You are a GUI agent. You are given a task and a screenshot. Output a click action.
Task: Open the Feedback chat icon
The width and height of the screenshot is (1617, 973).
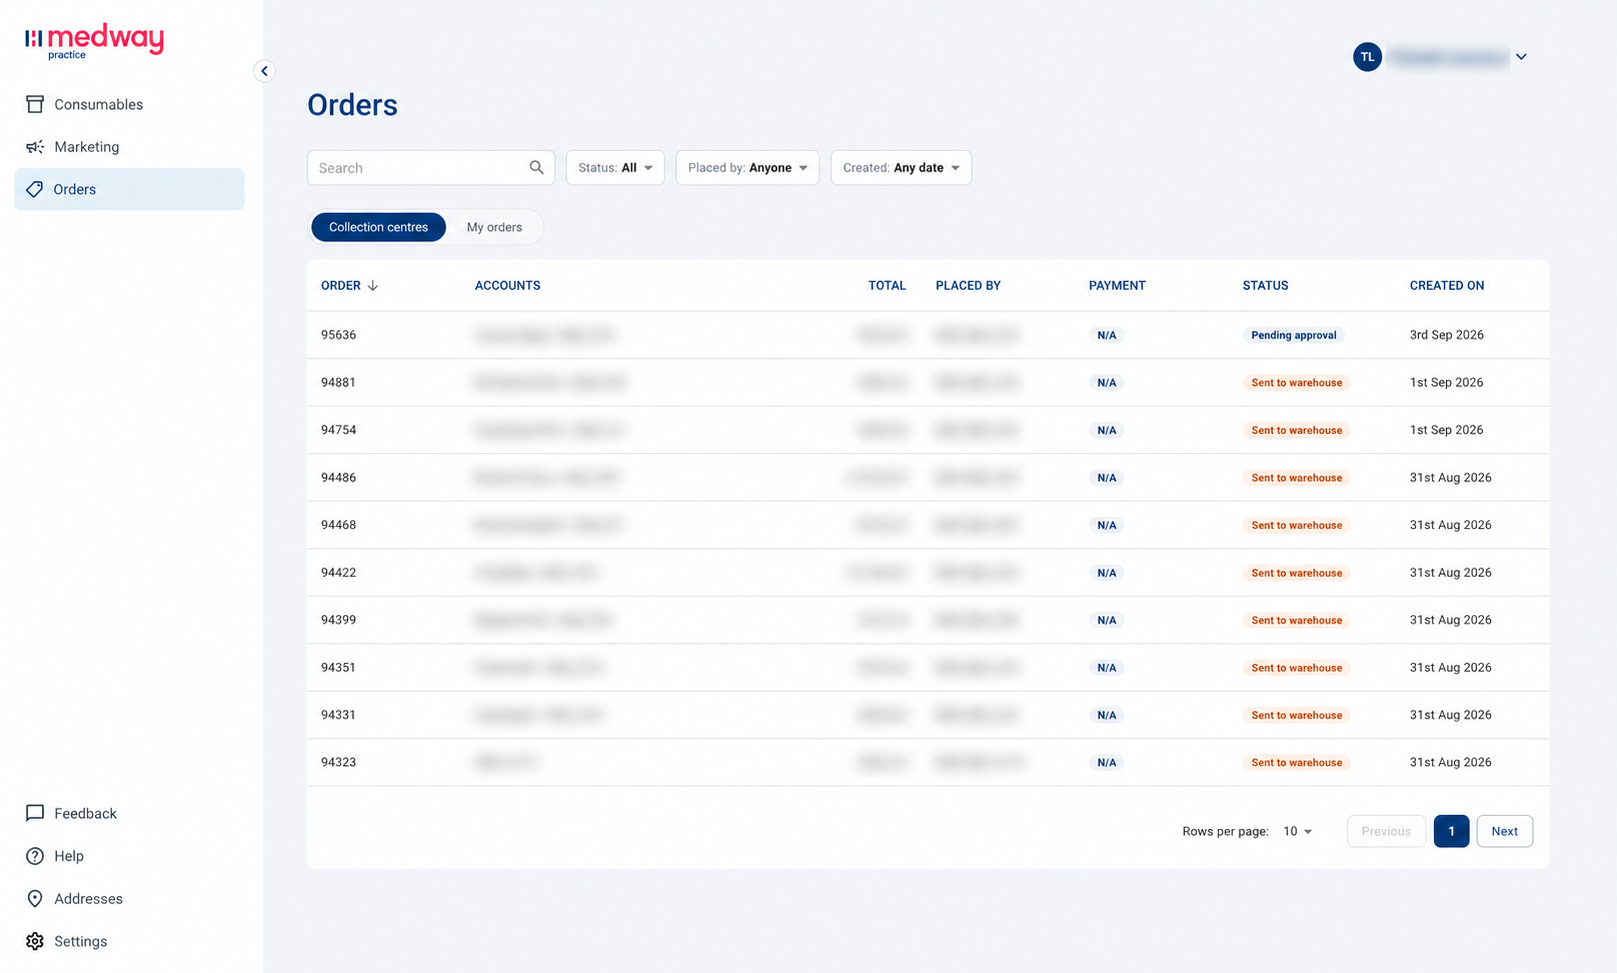coord(35,813)
